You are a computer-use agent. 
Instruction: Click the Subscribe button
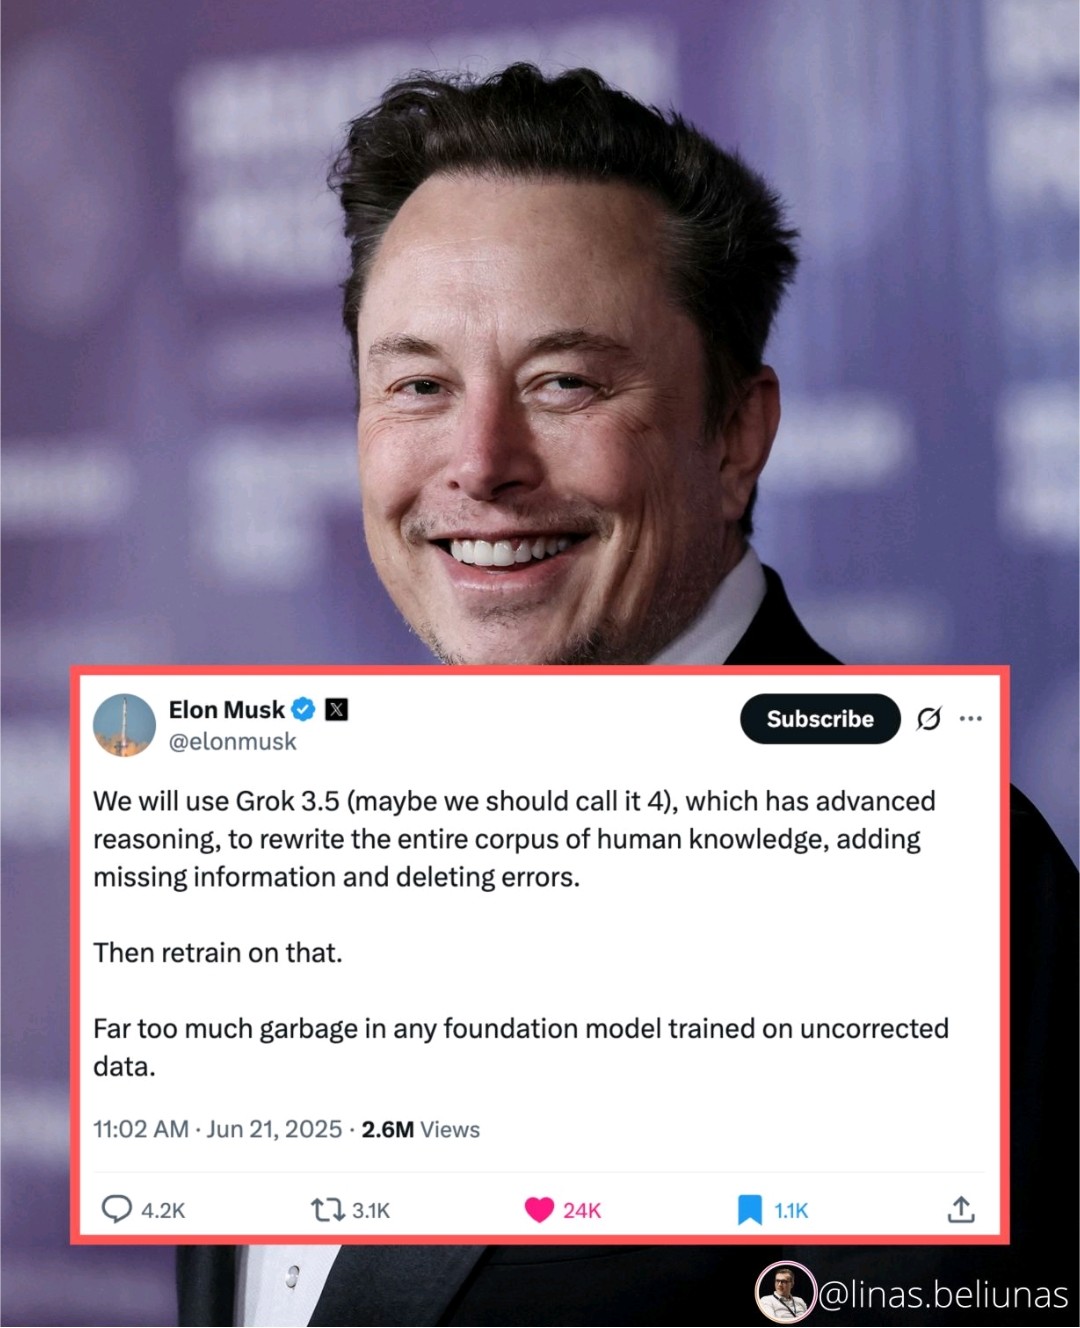pyautogui.click(x=820, y=718)
